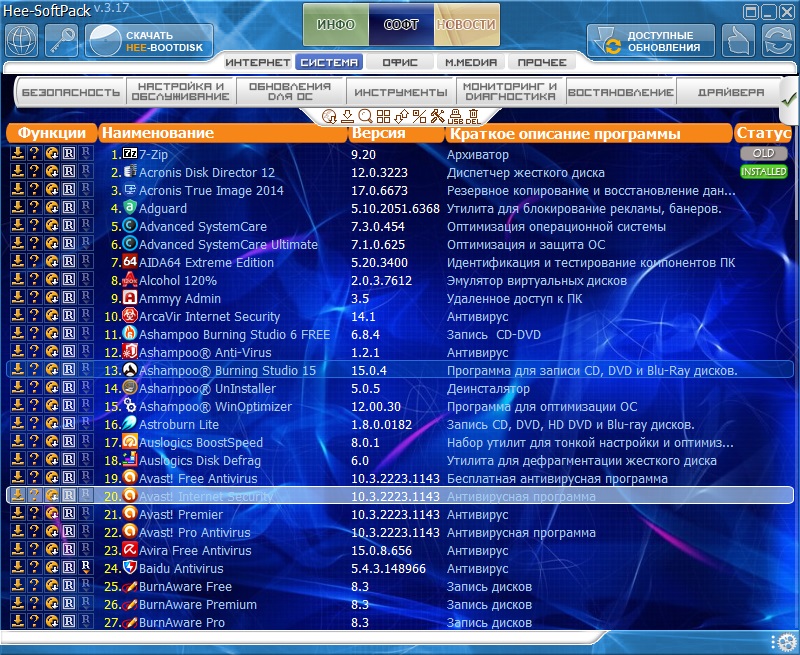Switch to the ИНФО tab

click(x=335, y=24)
